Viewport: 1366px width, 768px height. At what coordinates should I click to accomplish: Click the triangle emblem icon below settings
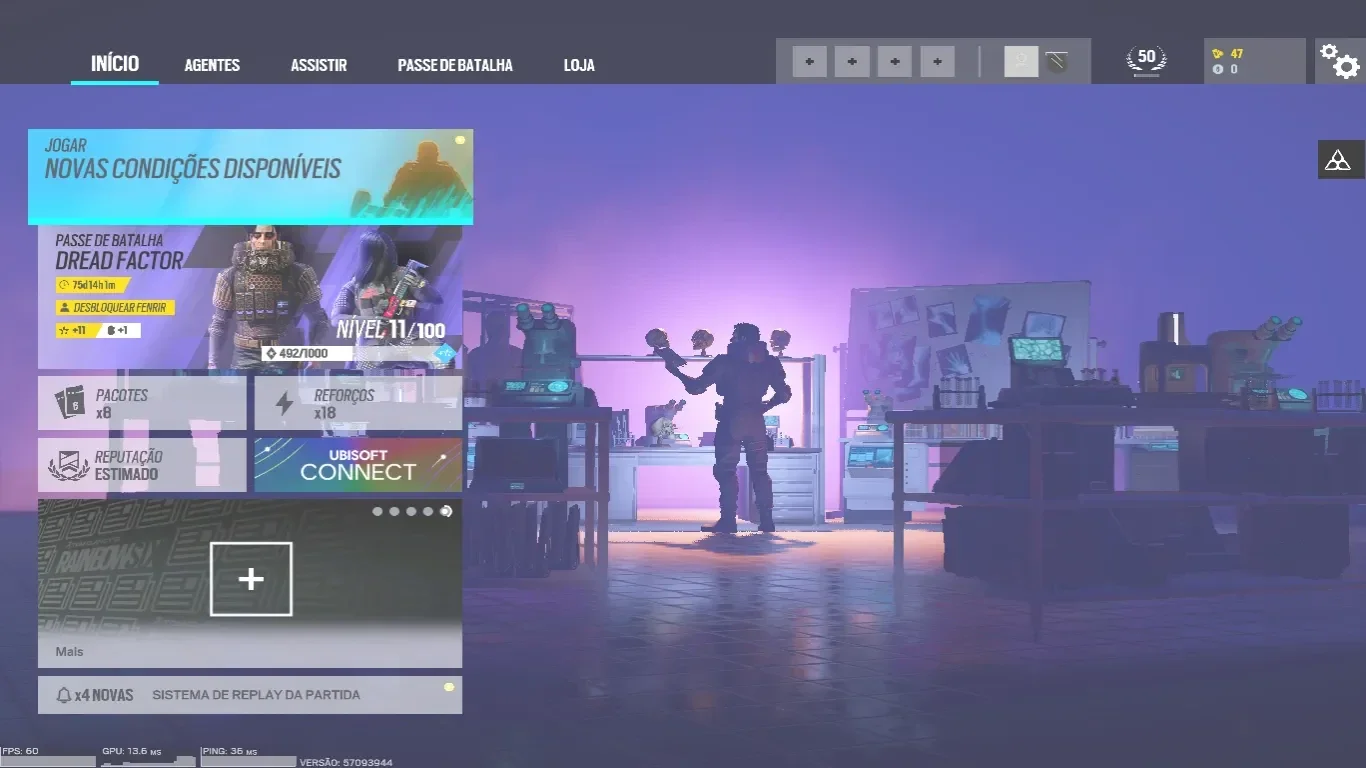point(1340,160)
